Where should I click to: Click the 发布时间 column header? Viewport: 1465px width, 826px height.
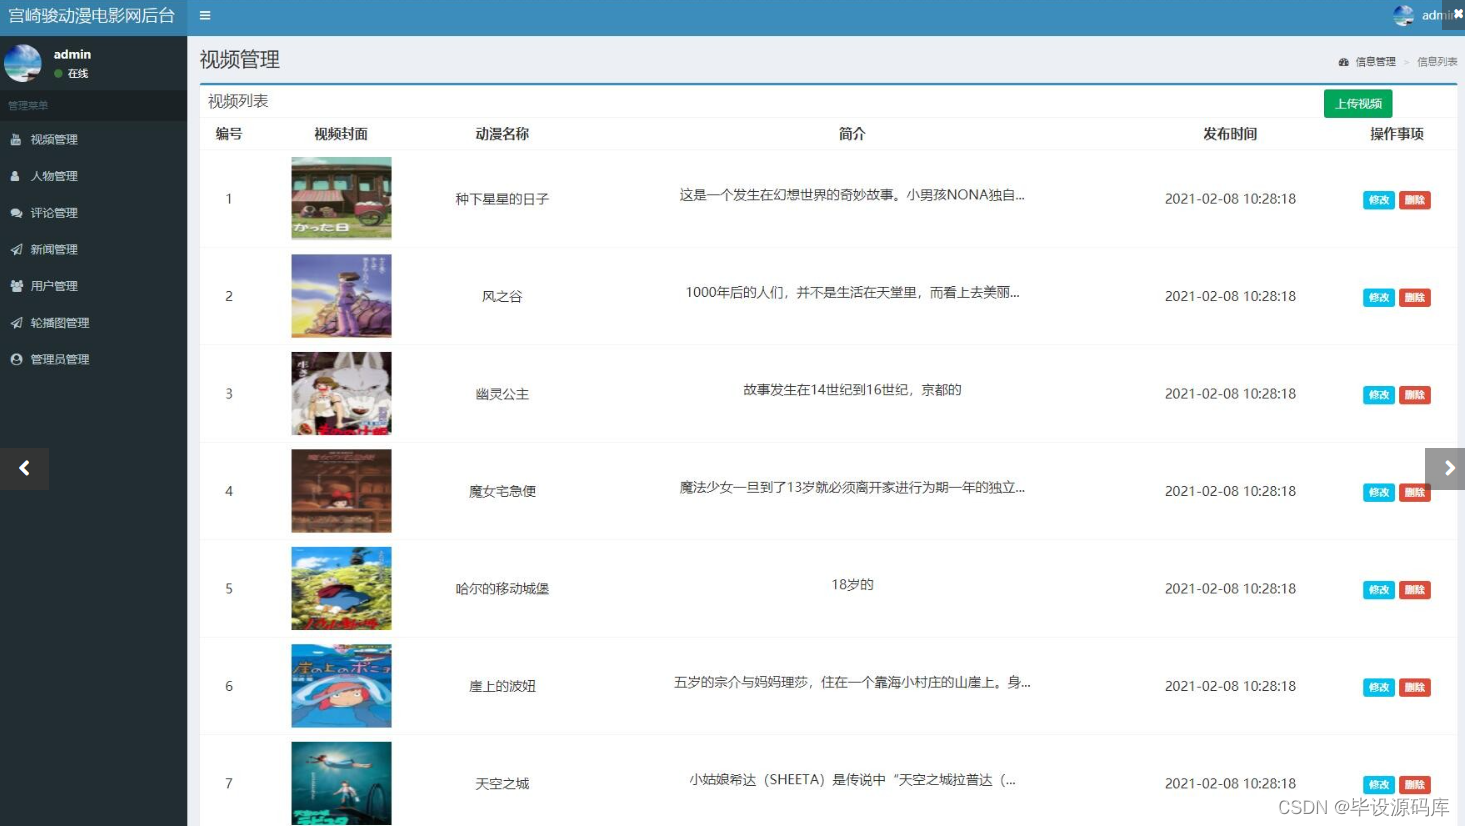1230,134
